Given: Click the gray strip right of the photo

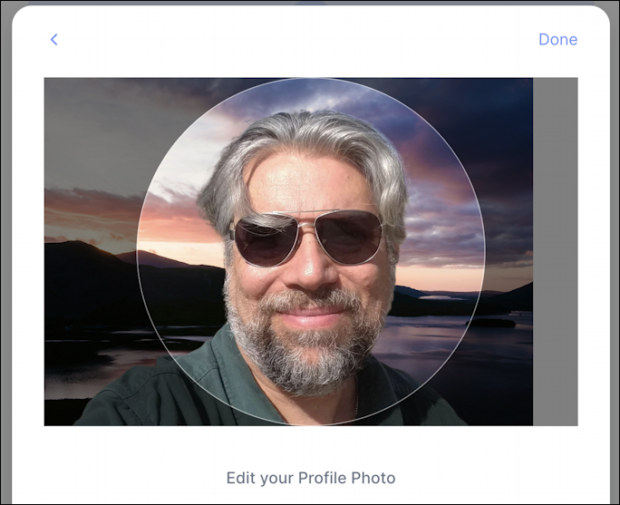Looking at the screenshot, I should click(555, 252).
